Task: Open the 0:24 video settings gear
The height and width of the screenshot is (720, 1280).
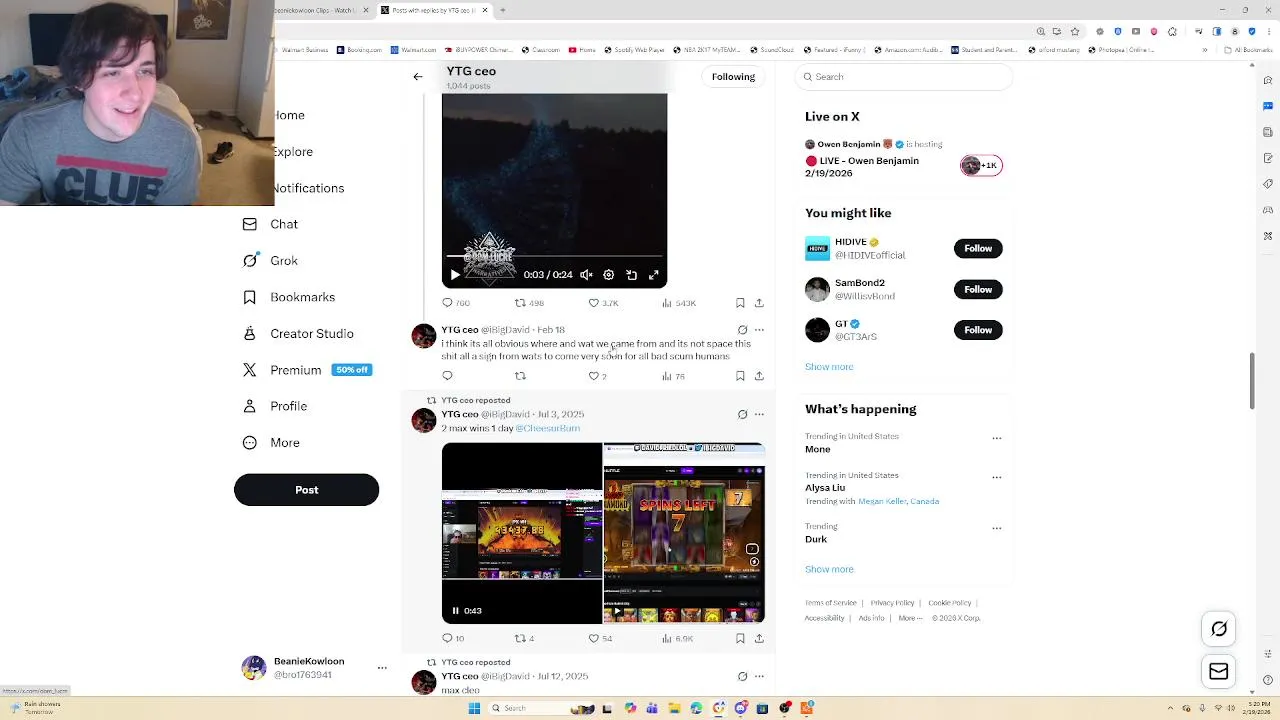Action: point(609,275)
